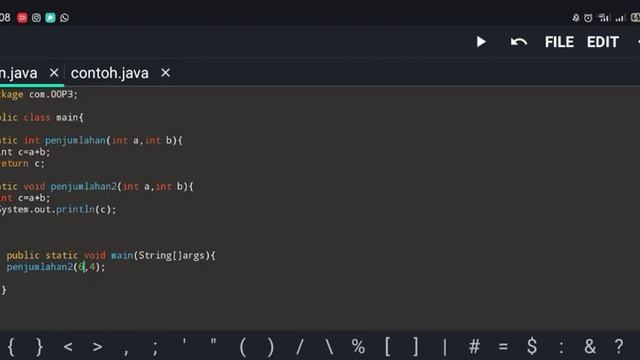
Task: Open the Instagram notification icon in status bar
Action: click(x=36, y=18)
